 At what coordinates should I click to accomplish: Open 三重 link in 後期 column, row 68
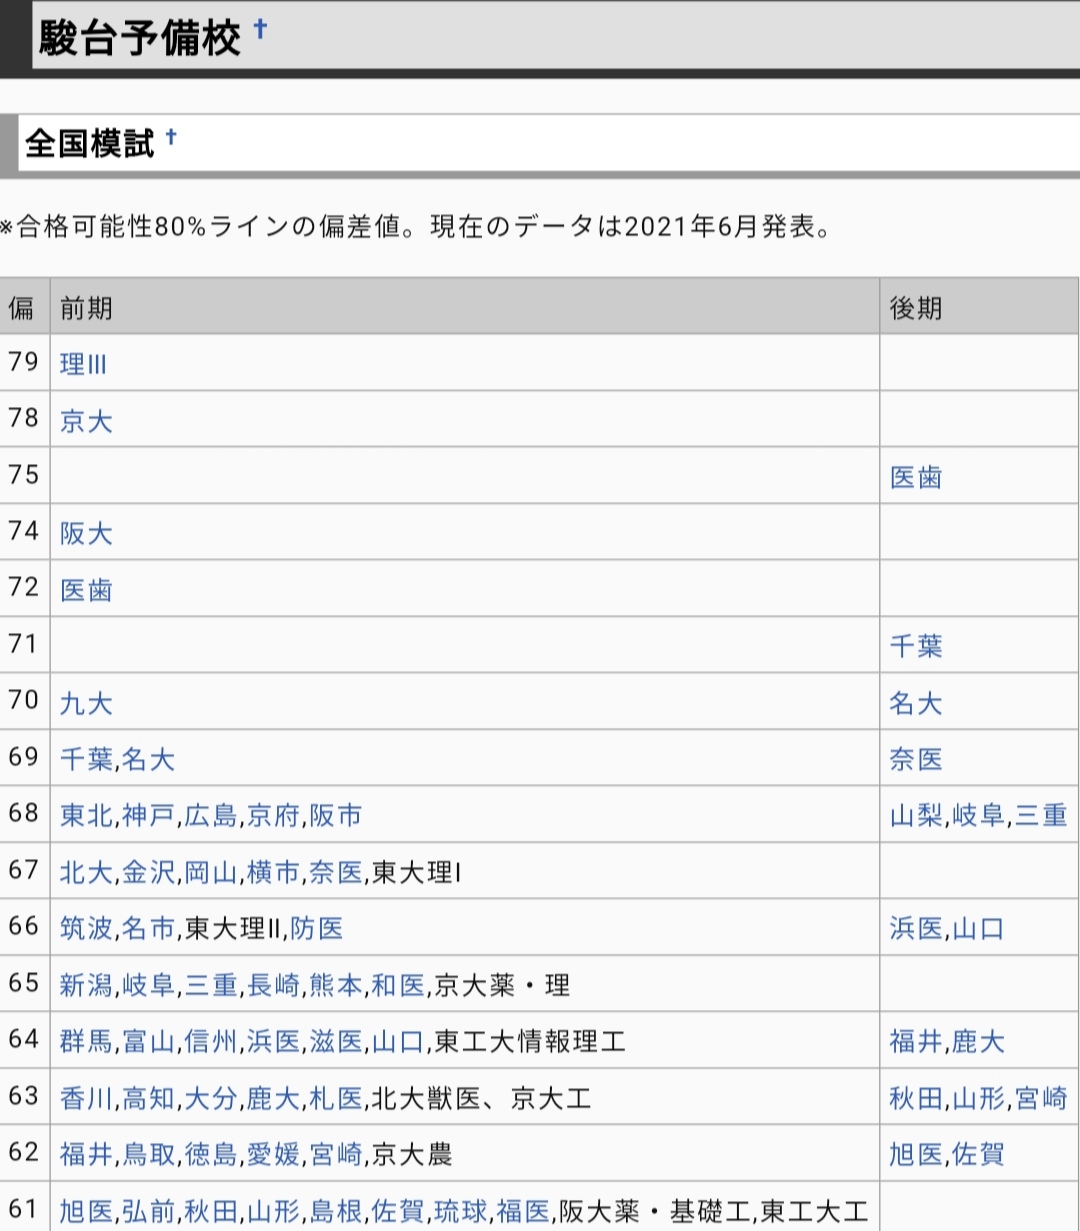[1041, 815]
